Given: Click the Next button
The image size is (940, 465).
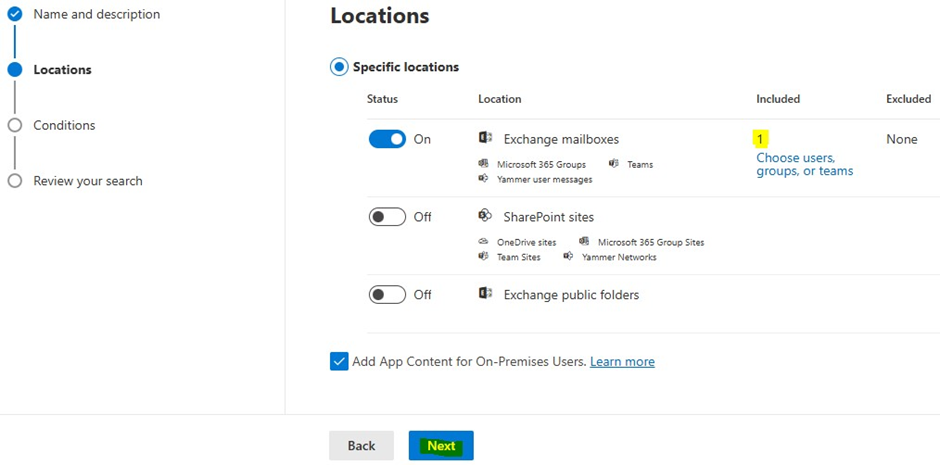Looking at the screenshot, I should pos(441,446).
